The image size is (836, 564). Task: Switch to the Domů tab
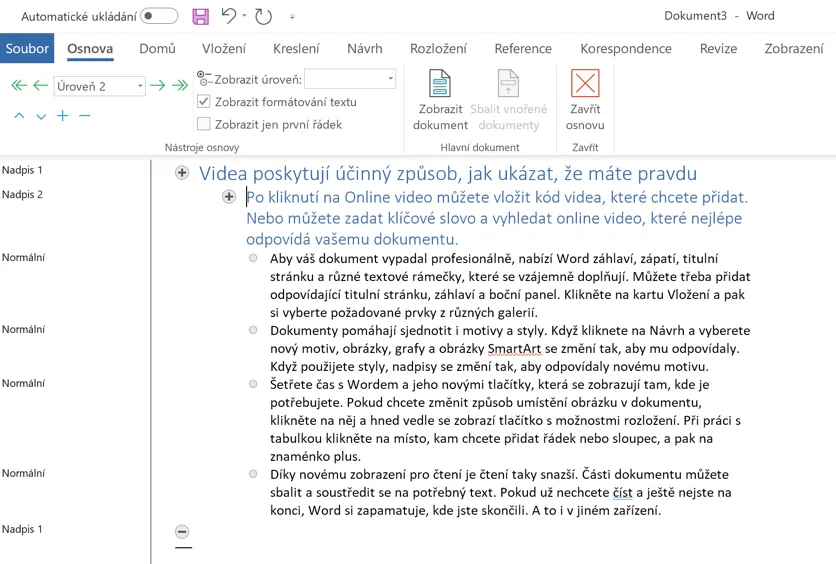pyautogui.click(x=157, y=49)
